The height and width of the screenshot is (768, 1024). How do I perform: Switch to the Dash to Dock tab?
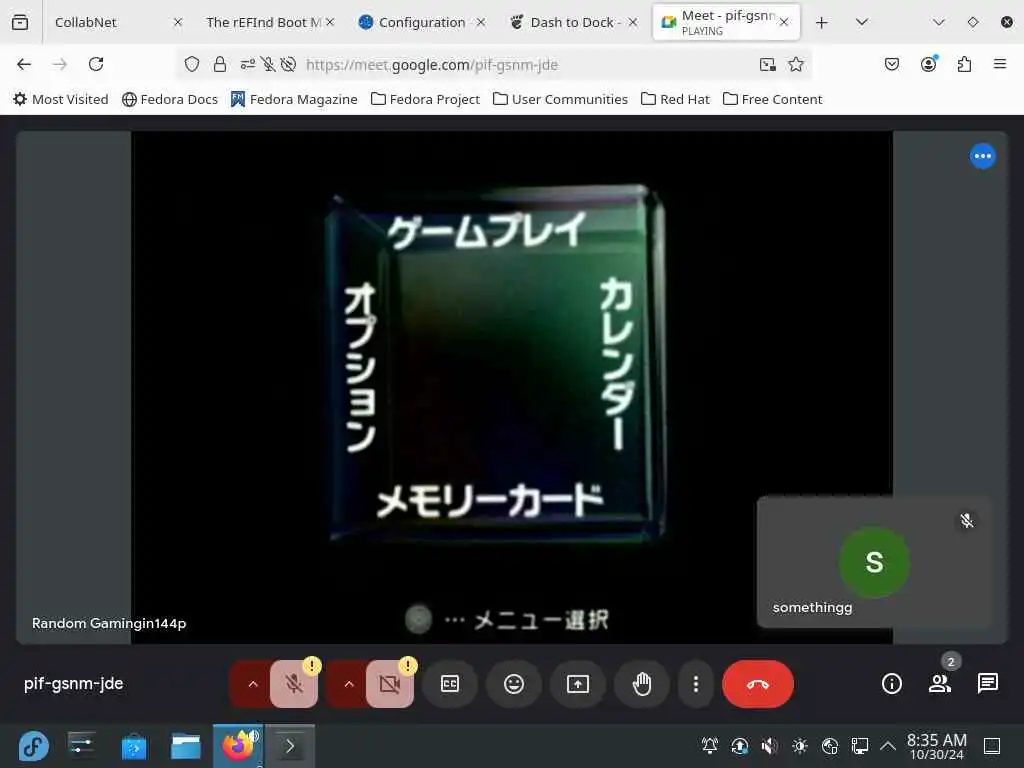pyautogui.click(x=575, y=22)
